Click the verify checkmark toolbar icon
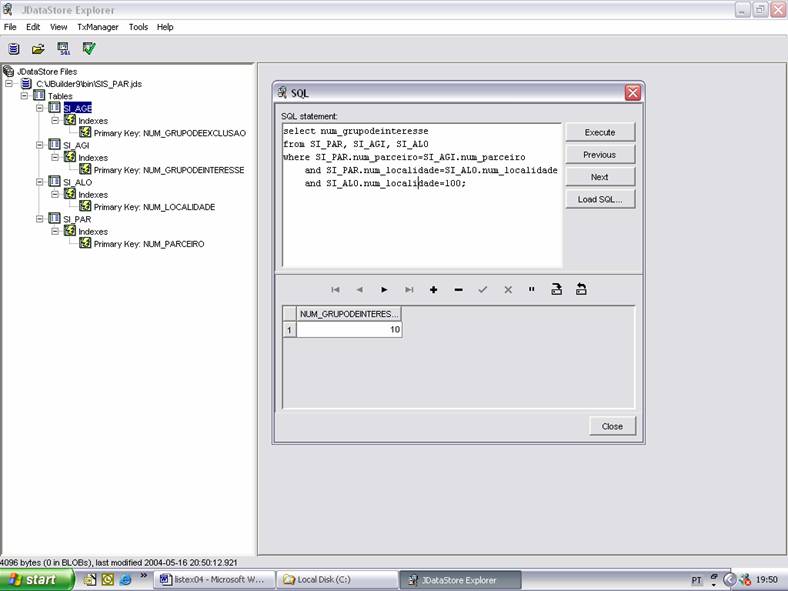 [x=89, y=48]
